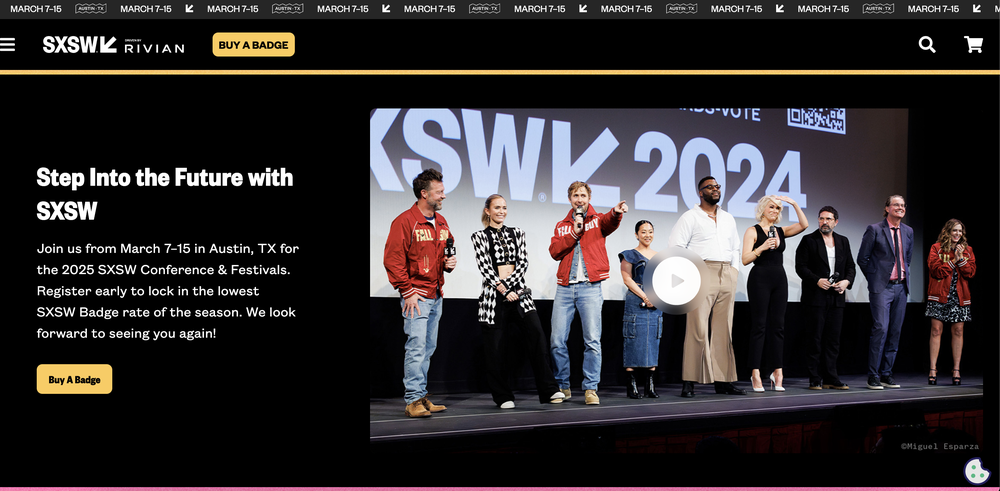Click the SXSW logo
This screenshot has height=491, width=1000.
80,45
